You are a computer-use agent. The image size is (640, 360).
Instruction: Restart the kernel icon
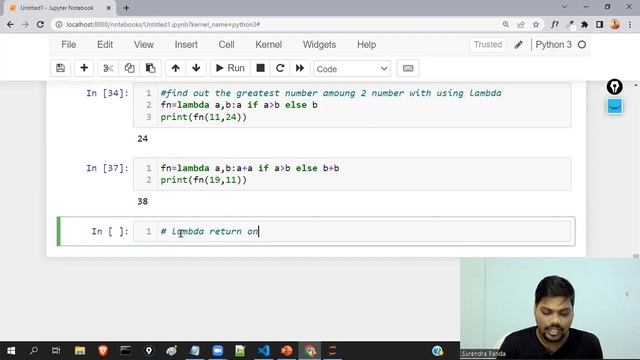click(280, 68)
